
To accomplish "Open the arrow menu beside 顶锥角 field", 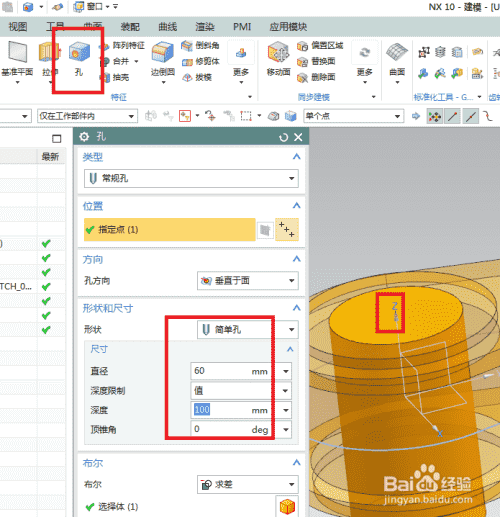I will pyautogui.click(x=286, y=429).
